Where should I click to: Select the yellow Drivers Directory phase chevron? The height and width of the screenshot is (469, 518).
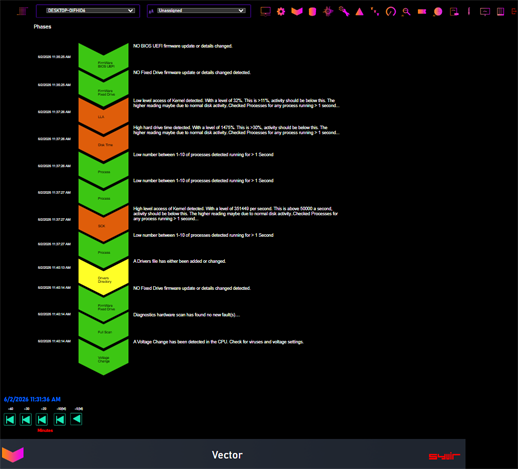coord(103,278)
